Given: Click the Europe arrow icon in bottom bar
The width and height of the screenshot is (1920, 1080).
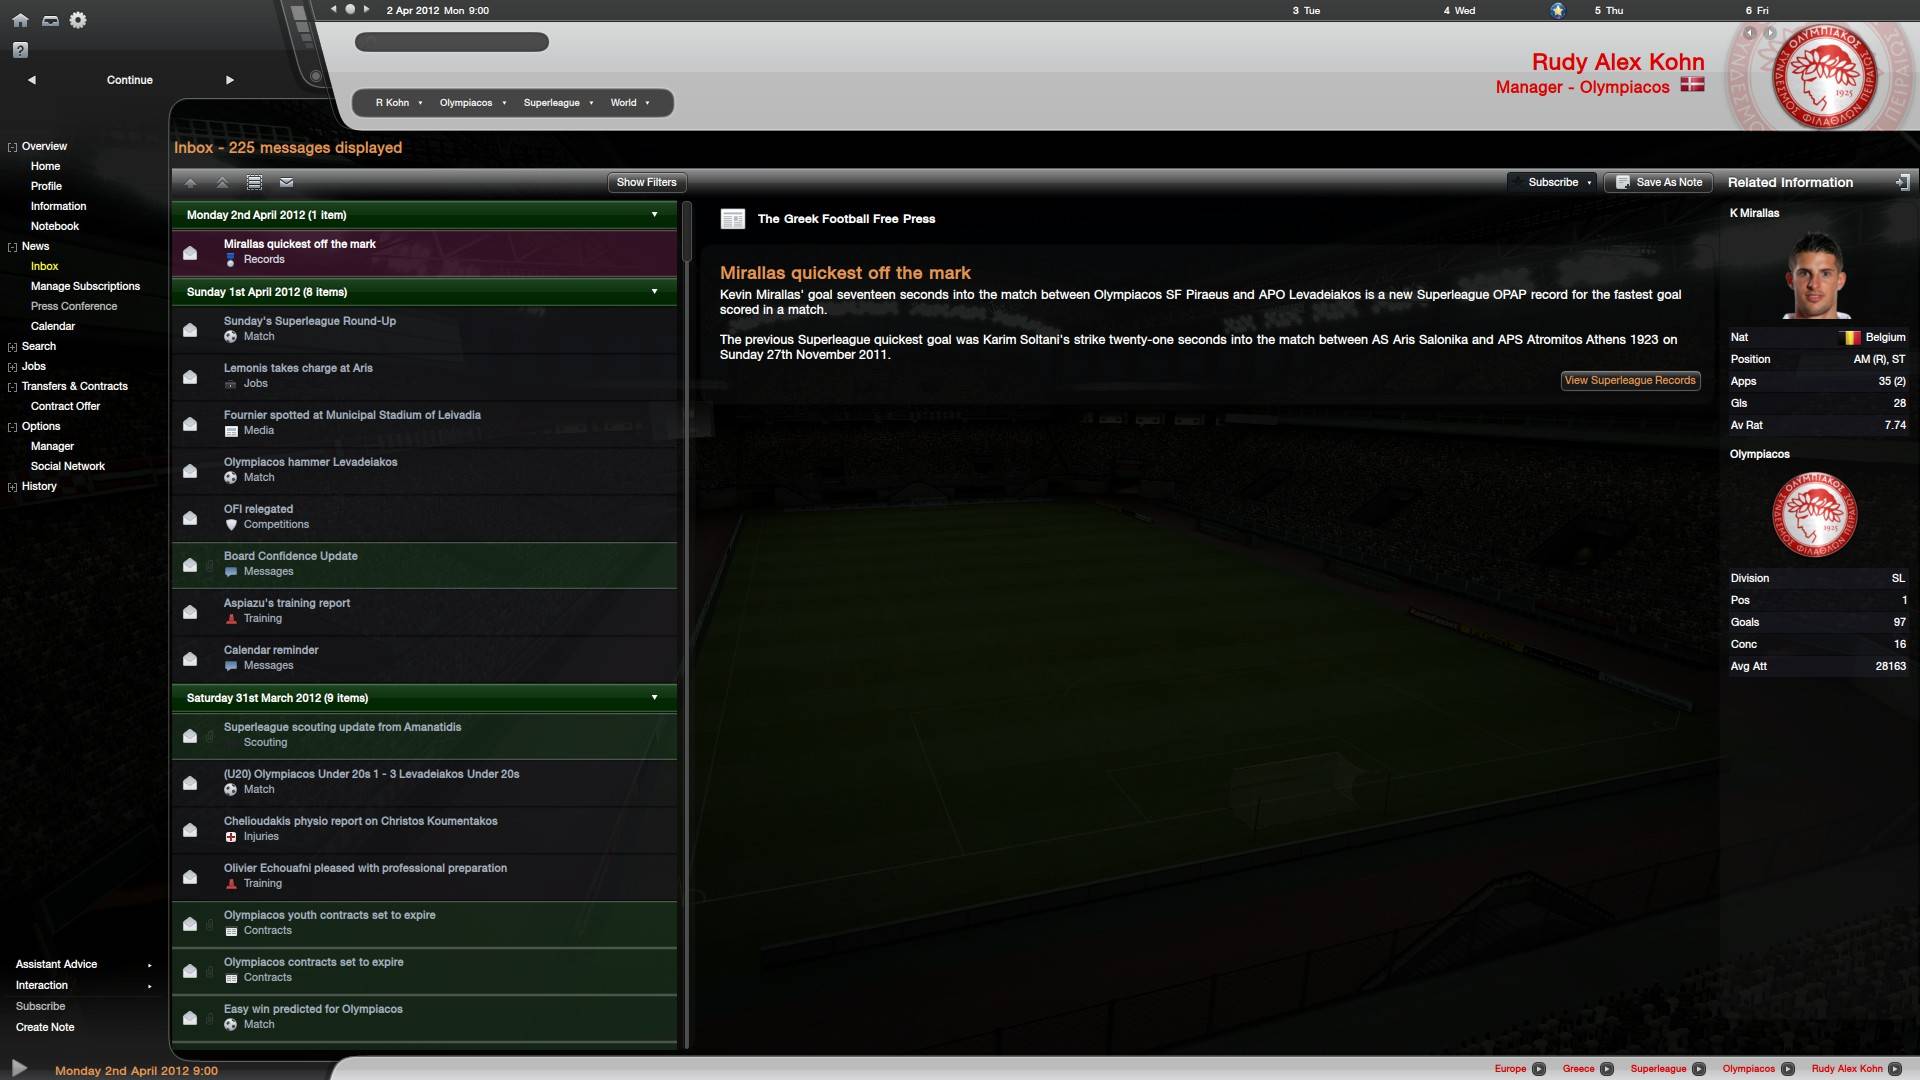Looking at the screenshot, I should [1539, 1069].
